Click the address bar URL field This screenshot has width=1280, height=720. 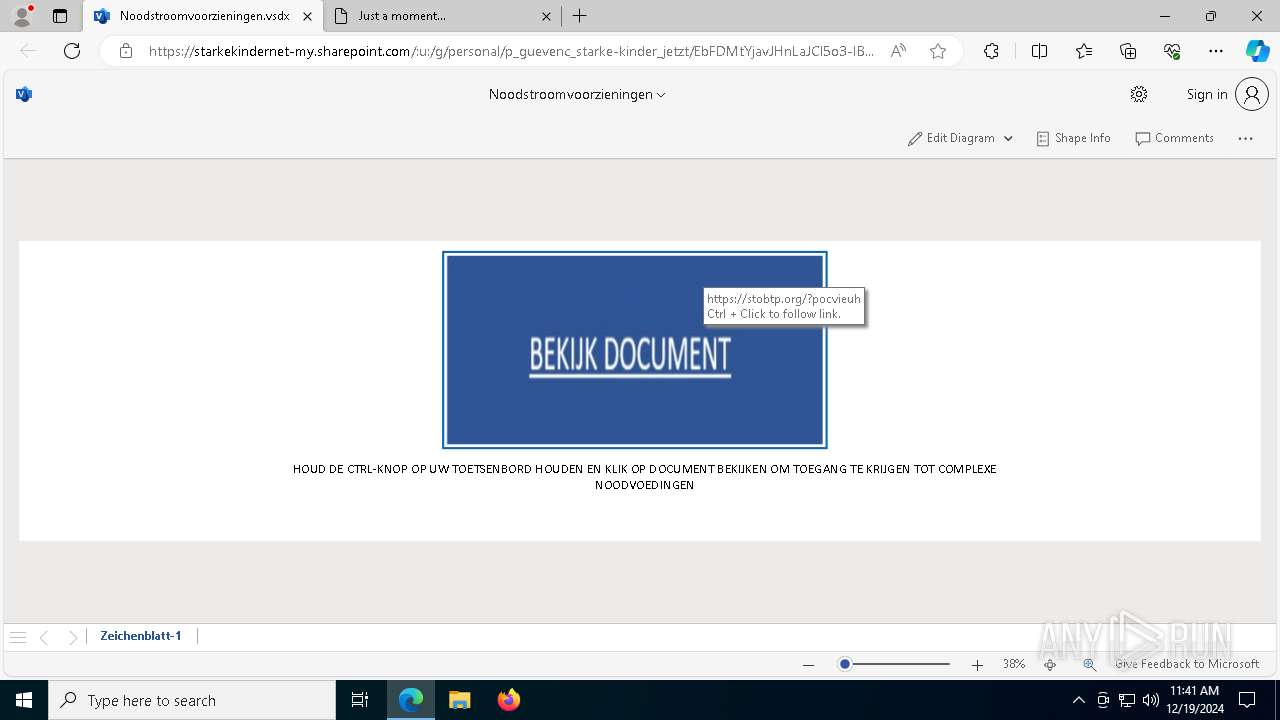[x=511, y=51]
